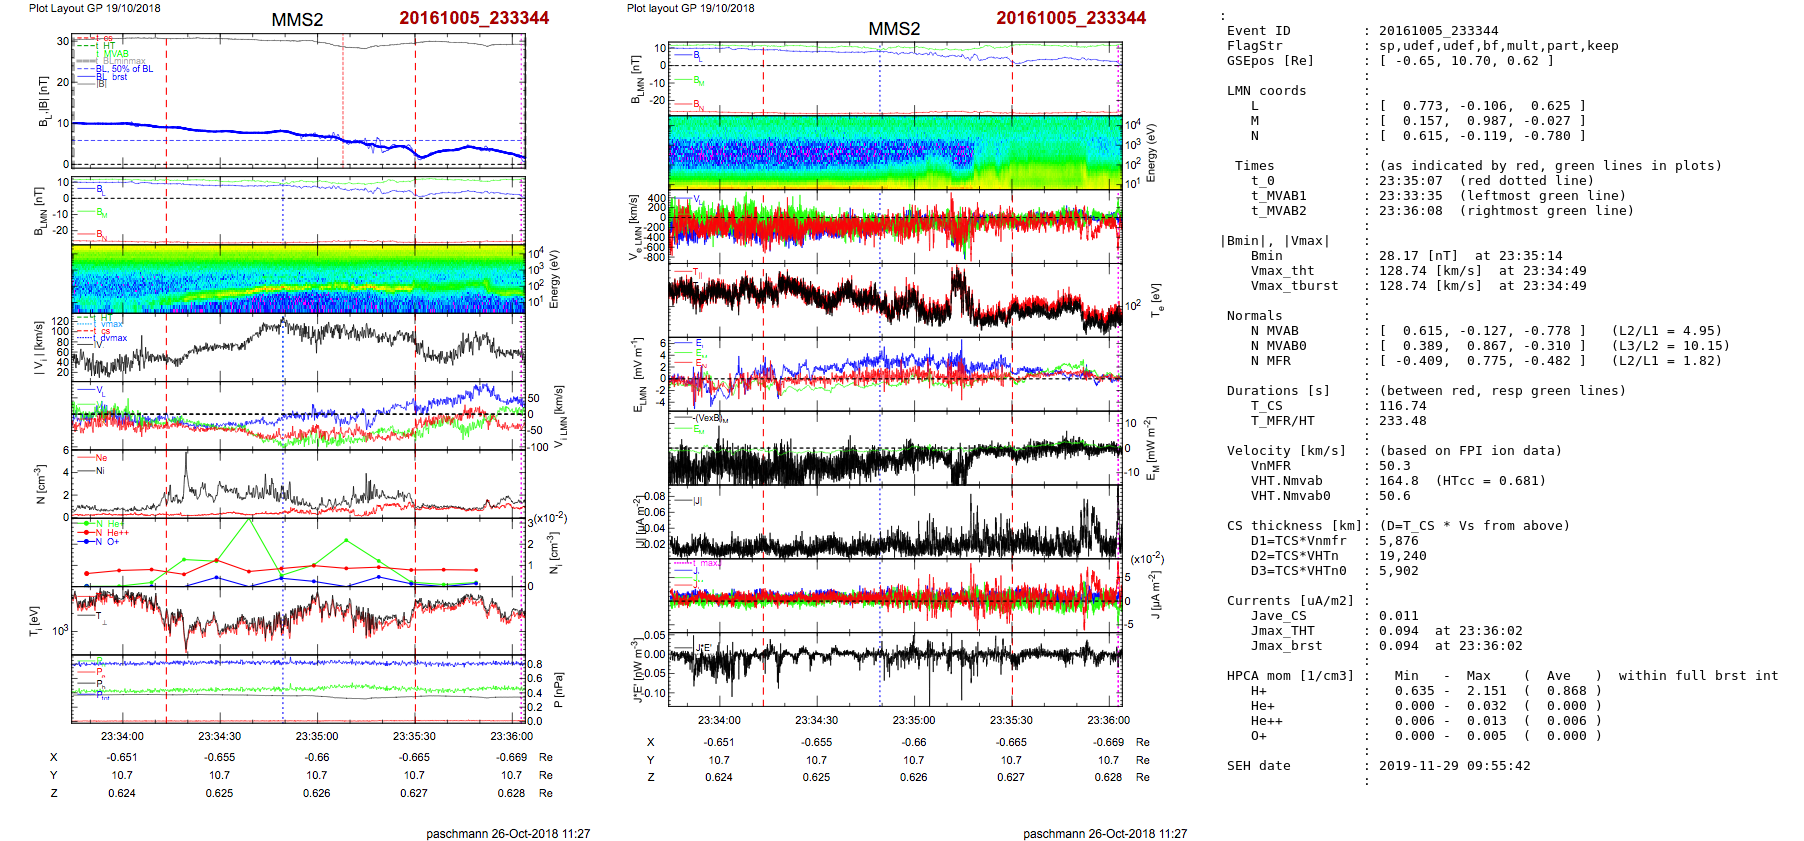The height and width of the screenshot is (841, 1804).
Task: Click the 'HPCA mom [1/cm3]' heading
Action: [x=1290, y=676]
